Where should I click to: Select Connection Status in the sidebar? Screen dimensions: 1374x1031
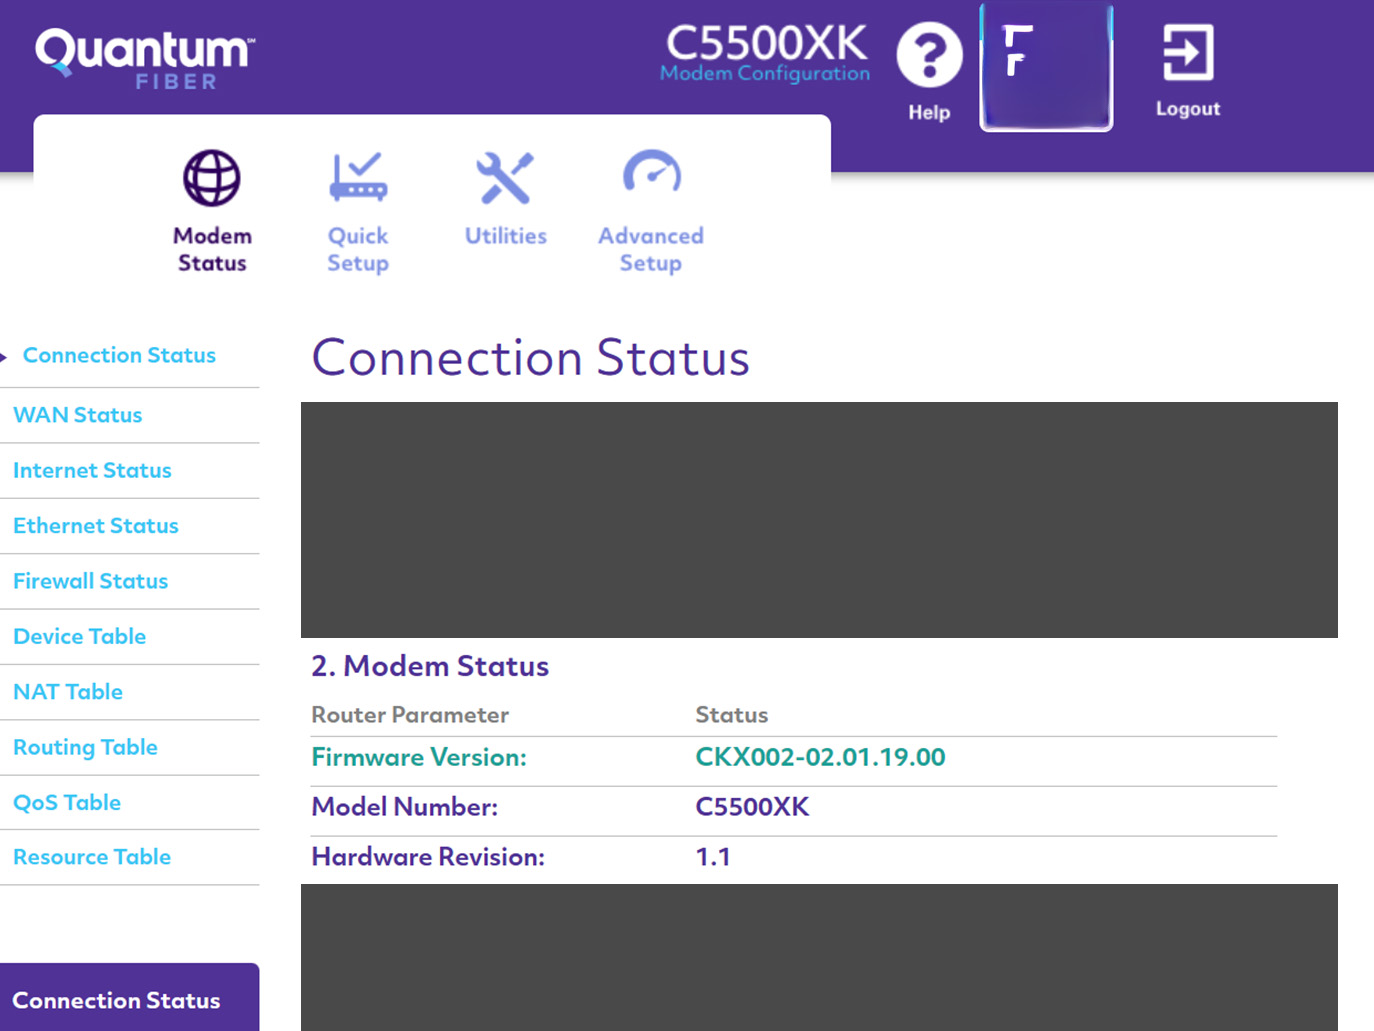[119, 355]
